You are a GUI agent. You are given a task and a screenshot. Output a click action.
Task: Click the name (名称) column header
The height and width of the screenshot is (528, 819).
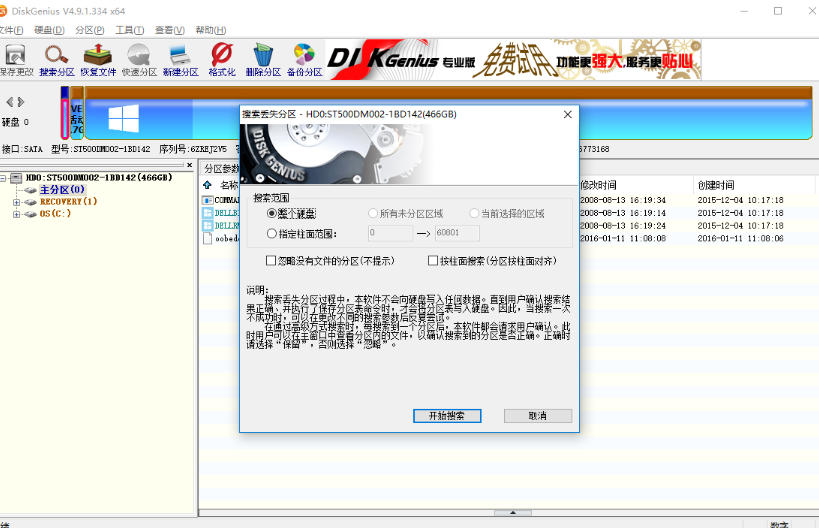[x=229, y=185]
